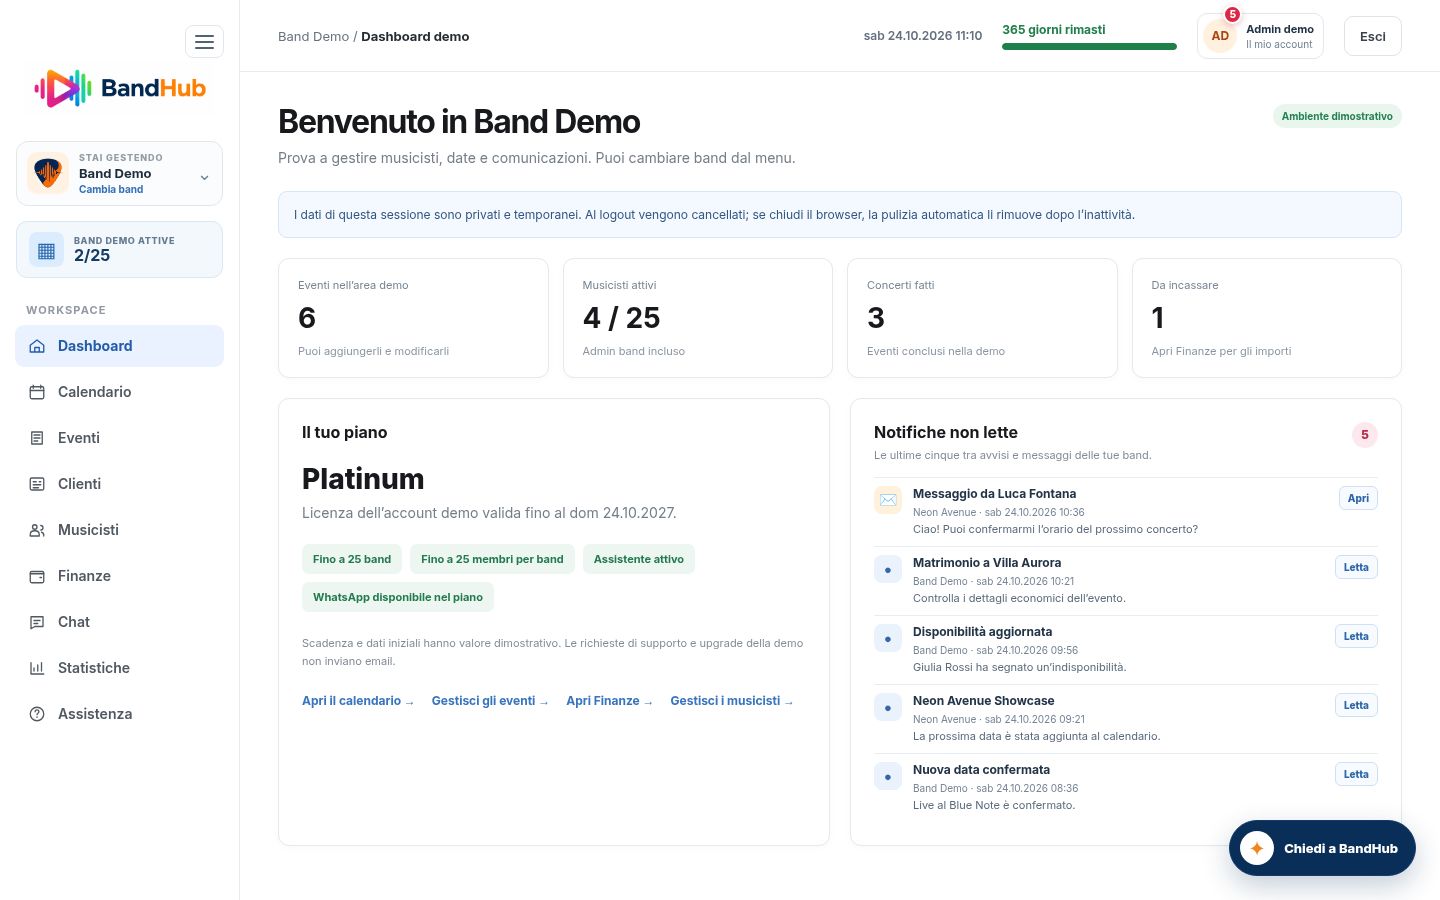The width and height of the screenshot is (1440, 900).
Task: Click the Concerti fatti card
Action: tap(982, 318)
